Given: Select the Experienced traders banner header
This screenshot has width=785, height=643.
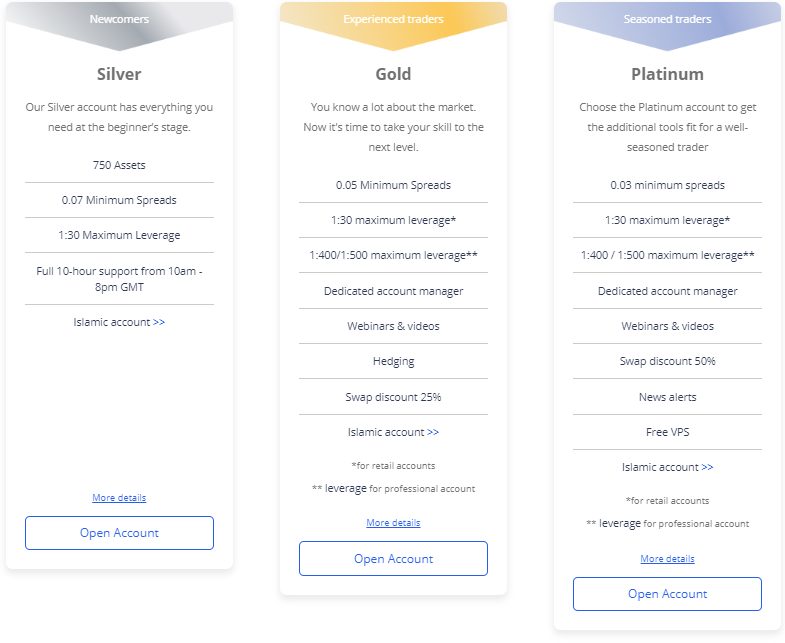Looking at the screenshot, I should point(393,19).
